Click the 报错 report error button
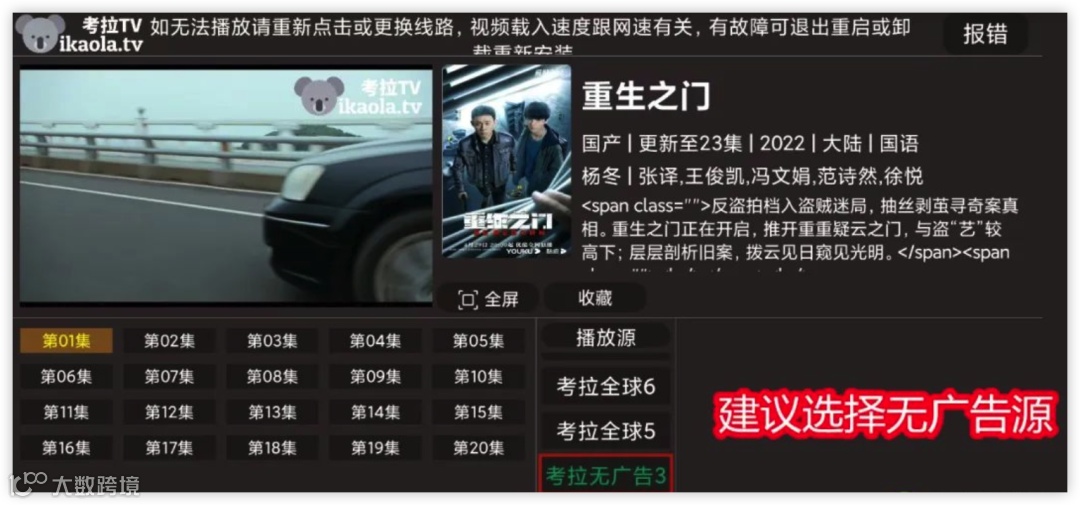This screenshot has height=505, width=1080. click(x=985, y=34)
